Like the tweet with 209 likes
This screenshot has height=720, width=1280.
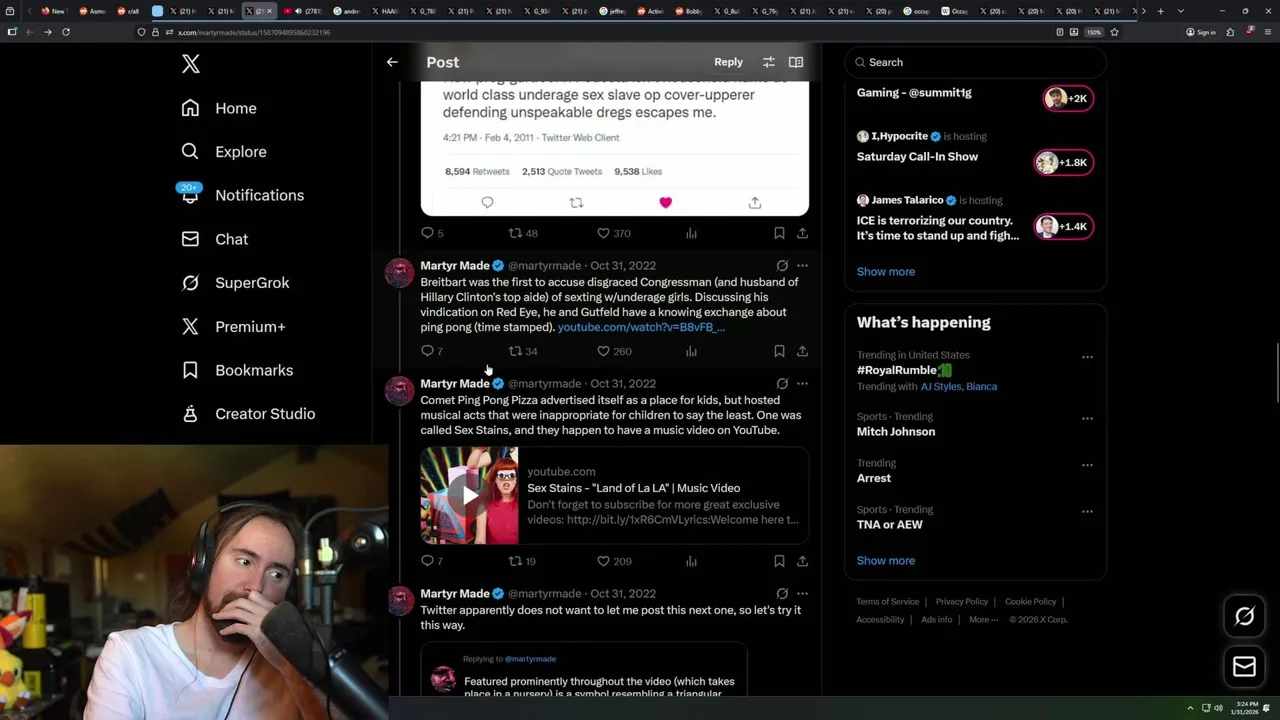point(613,561)
